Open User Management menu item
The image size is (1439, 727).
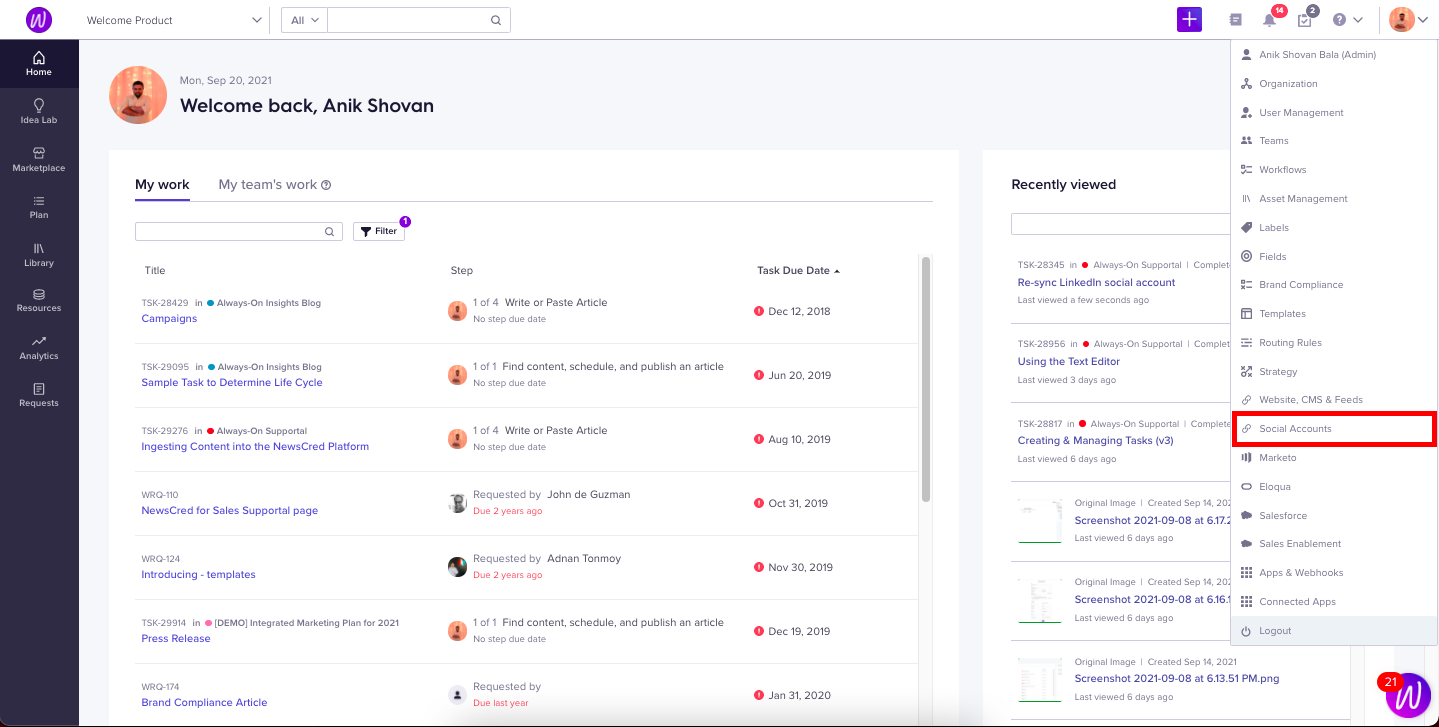pos(1334,113)
